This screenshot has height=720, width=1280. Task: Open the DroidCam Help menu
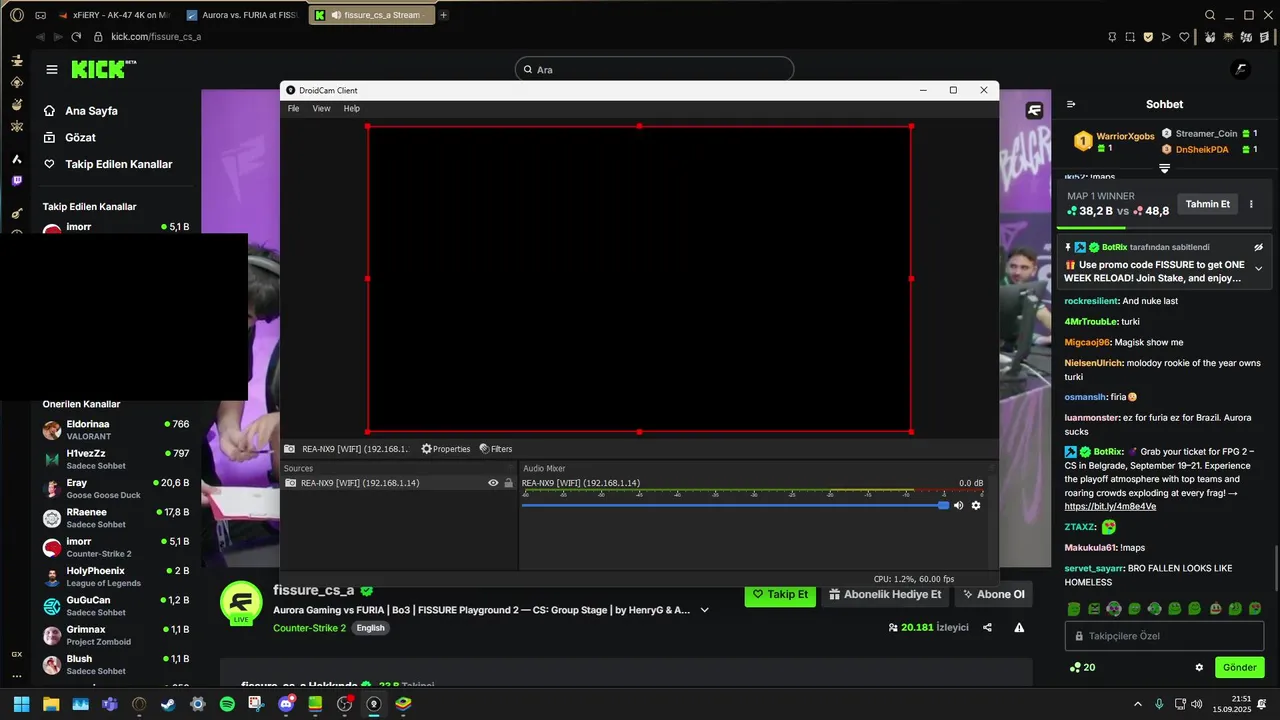coord(352,108)
